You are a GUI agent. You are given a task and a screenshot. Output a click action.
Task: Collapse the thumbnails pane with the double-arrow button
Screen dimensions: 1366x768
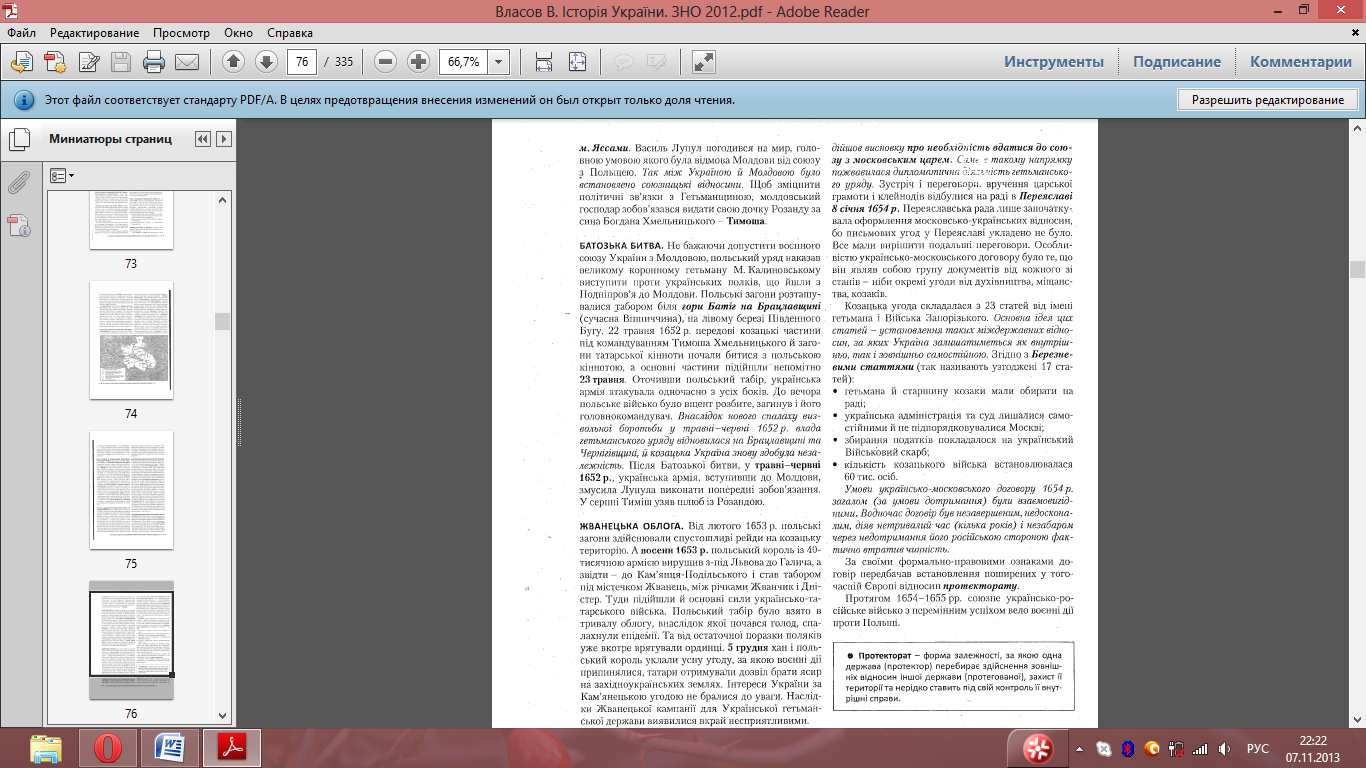coord(203,139)
